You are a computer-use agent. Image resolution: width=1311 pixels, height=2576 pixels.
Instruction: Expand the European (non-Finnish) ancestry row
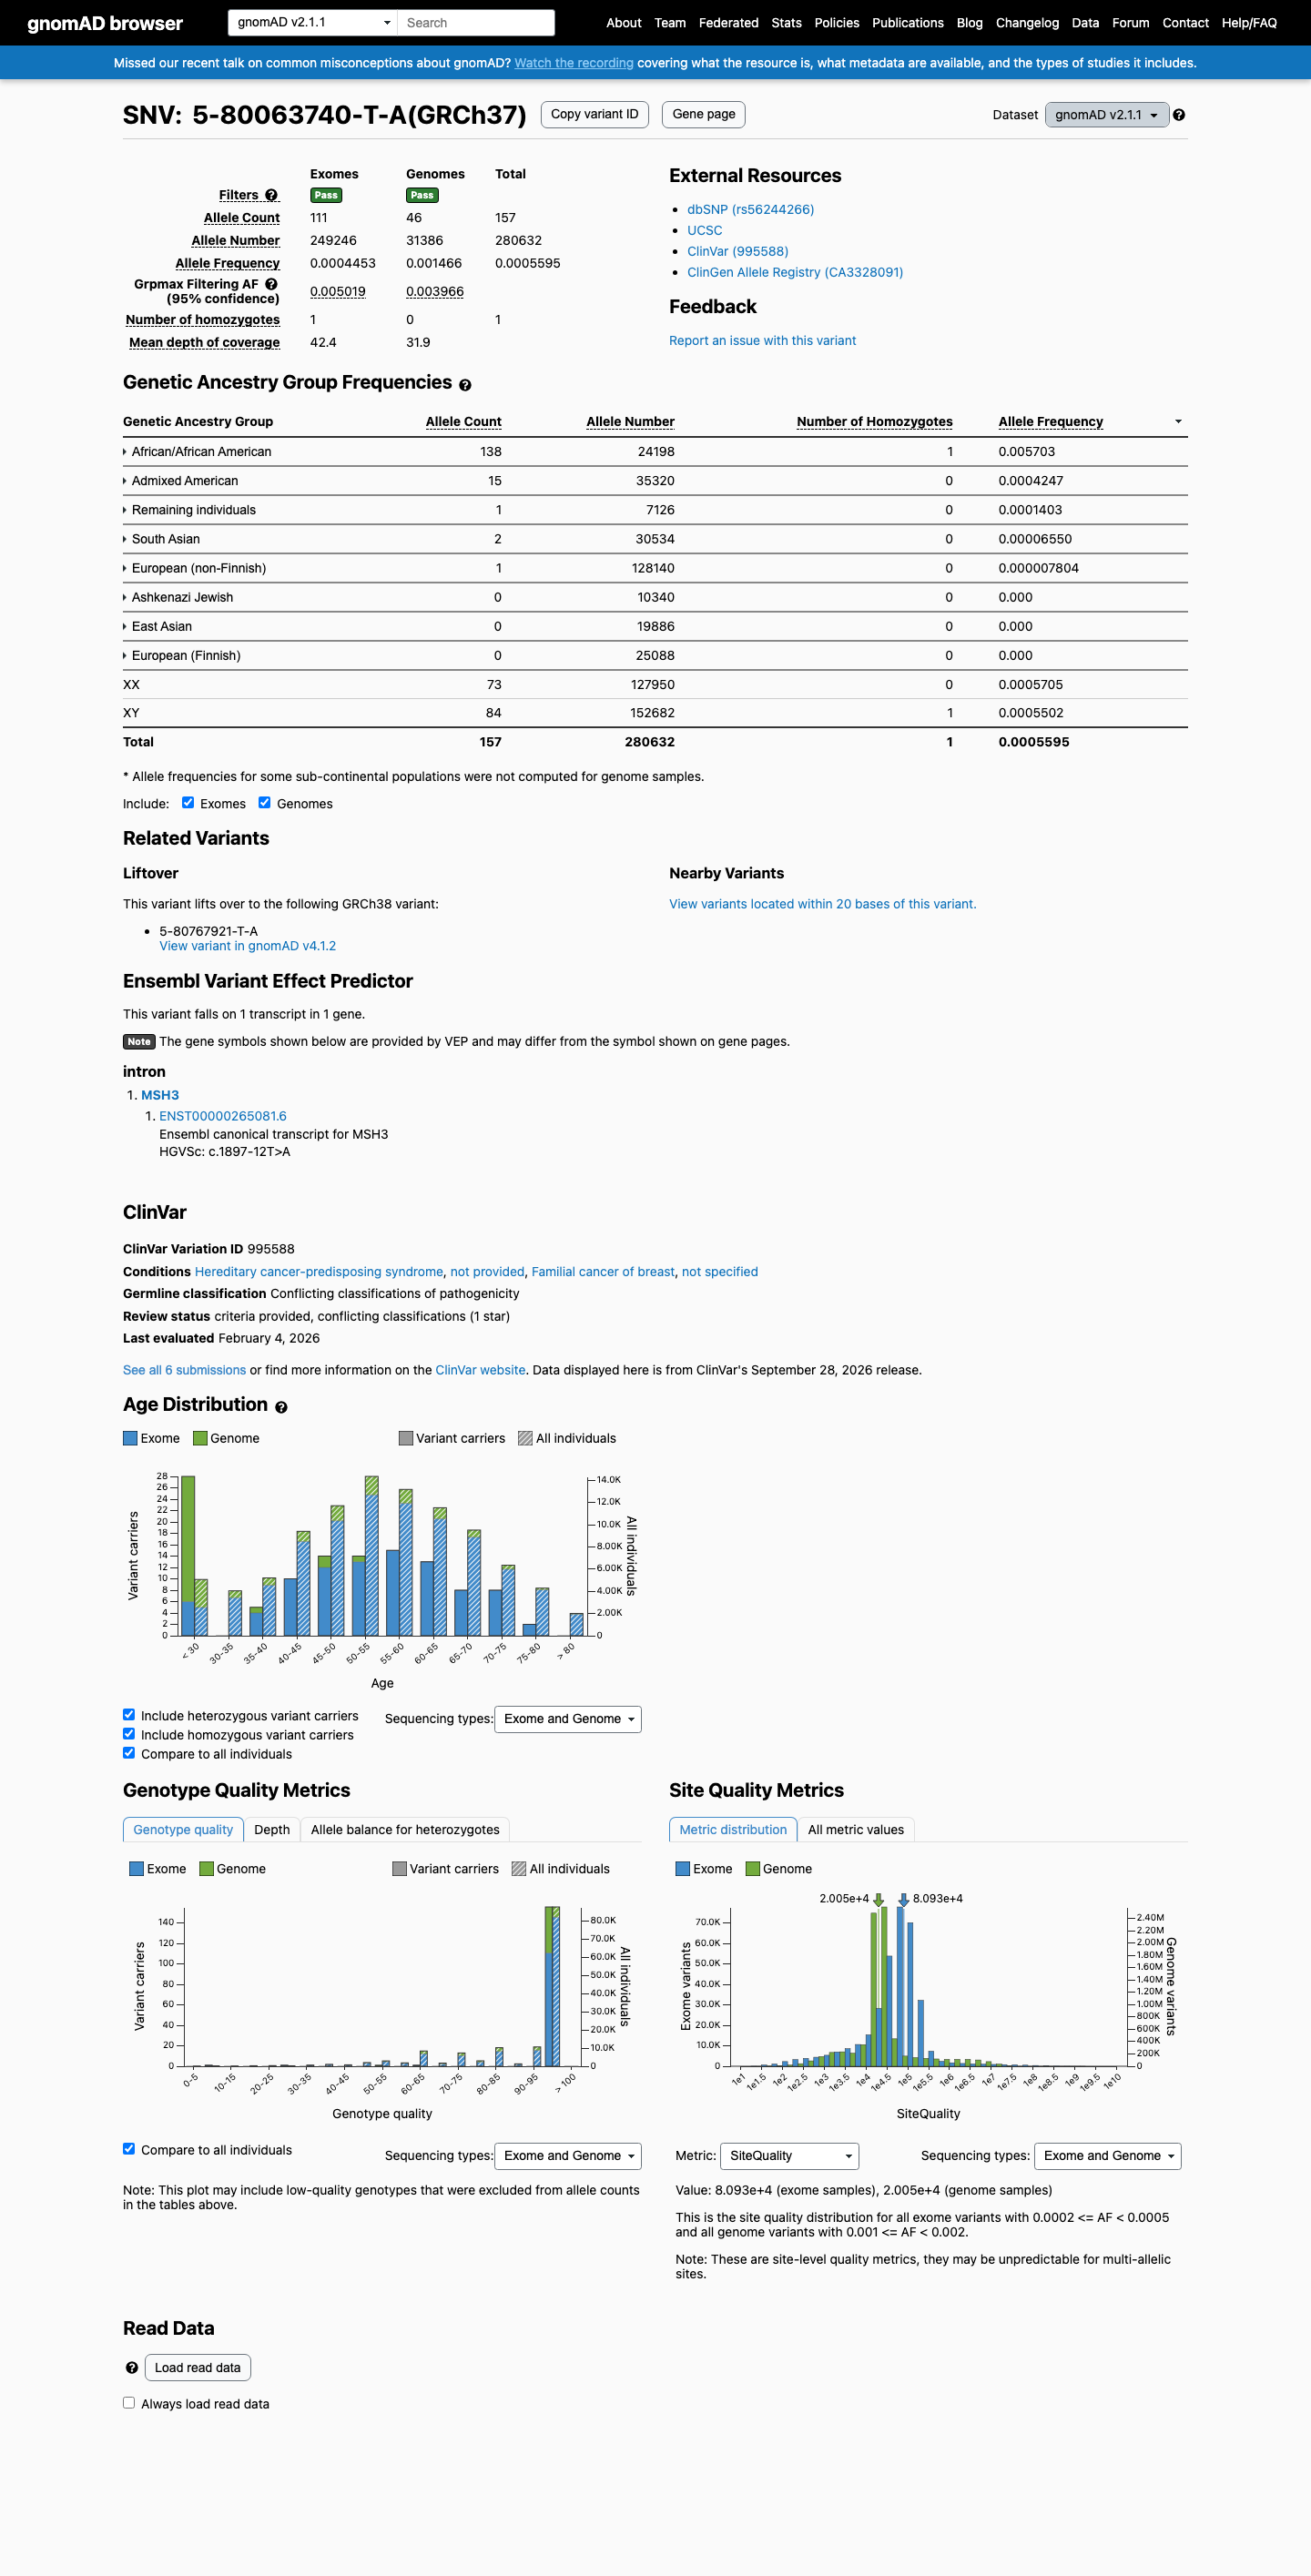[x=195, y=568]
